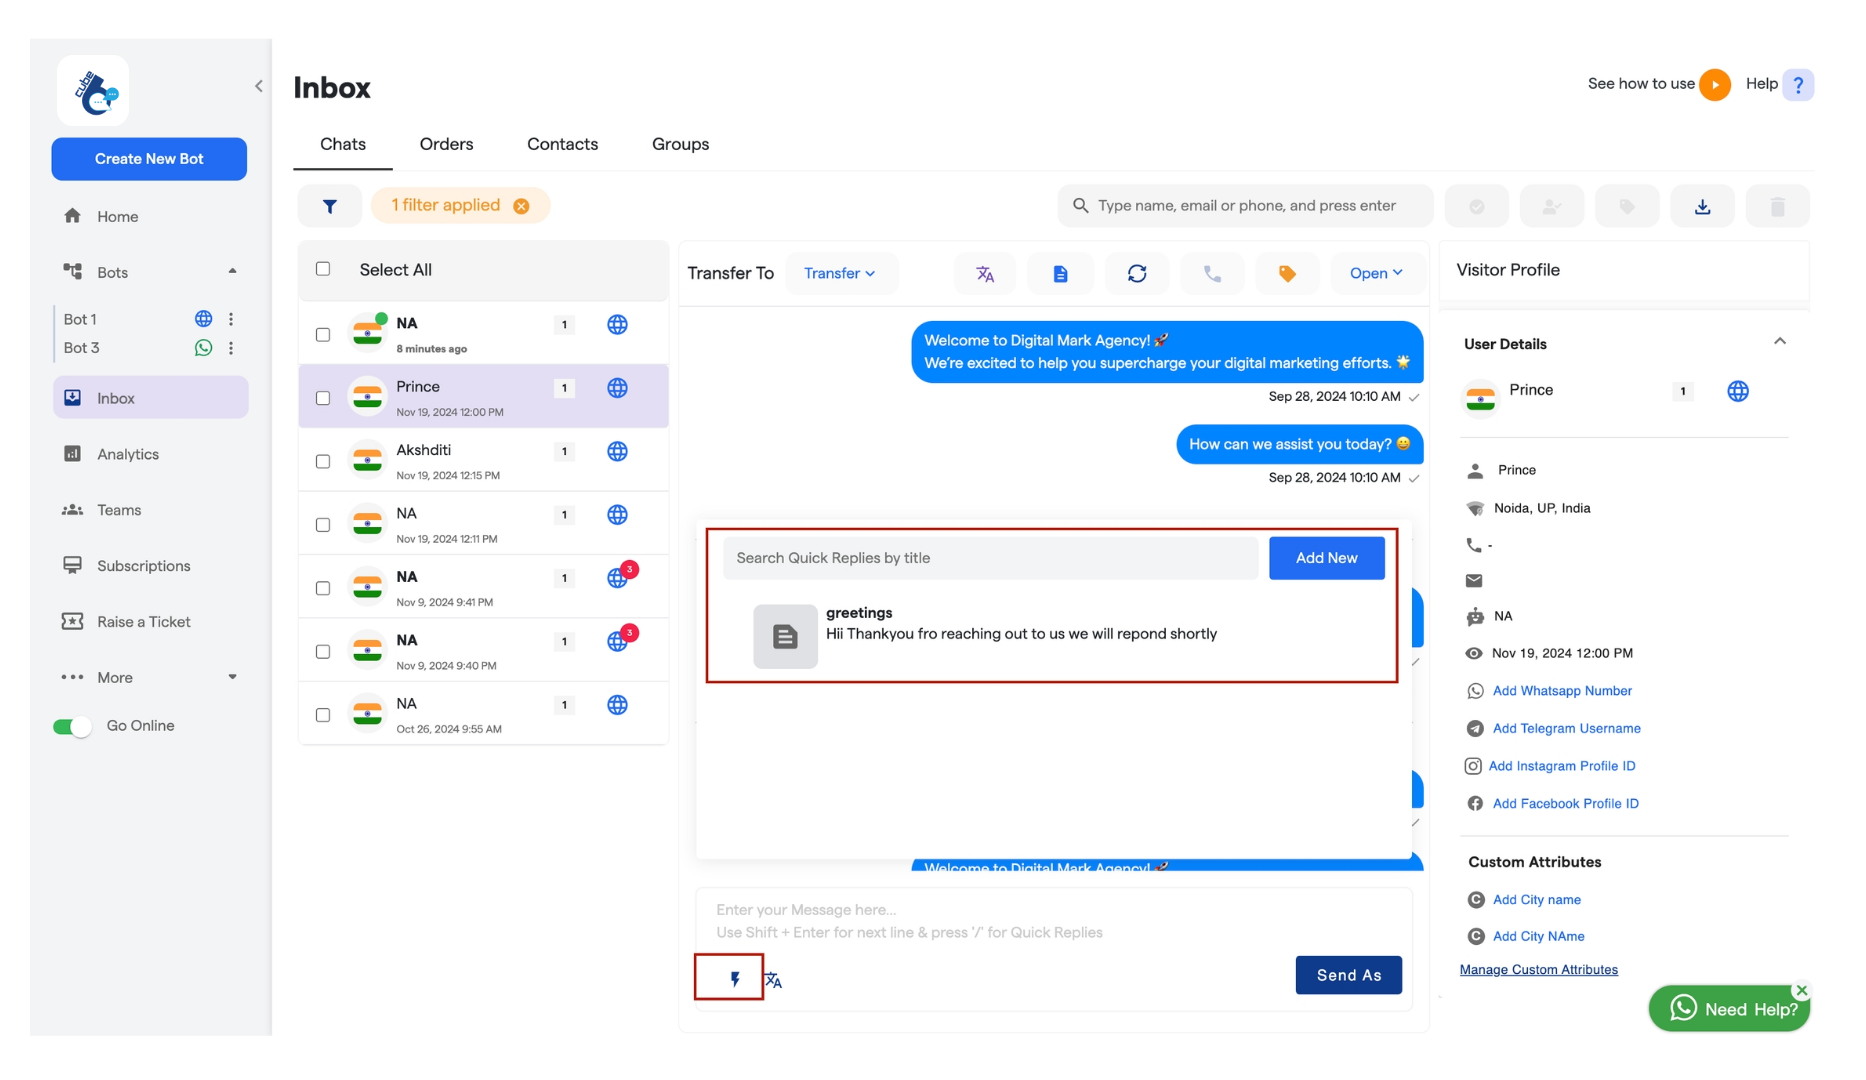This screenshot has height=1080, width=1866.
Task: Remove the applied filter with the X icon
Action: pyautogui.click(x=521, y=206)
